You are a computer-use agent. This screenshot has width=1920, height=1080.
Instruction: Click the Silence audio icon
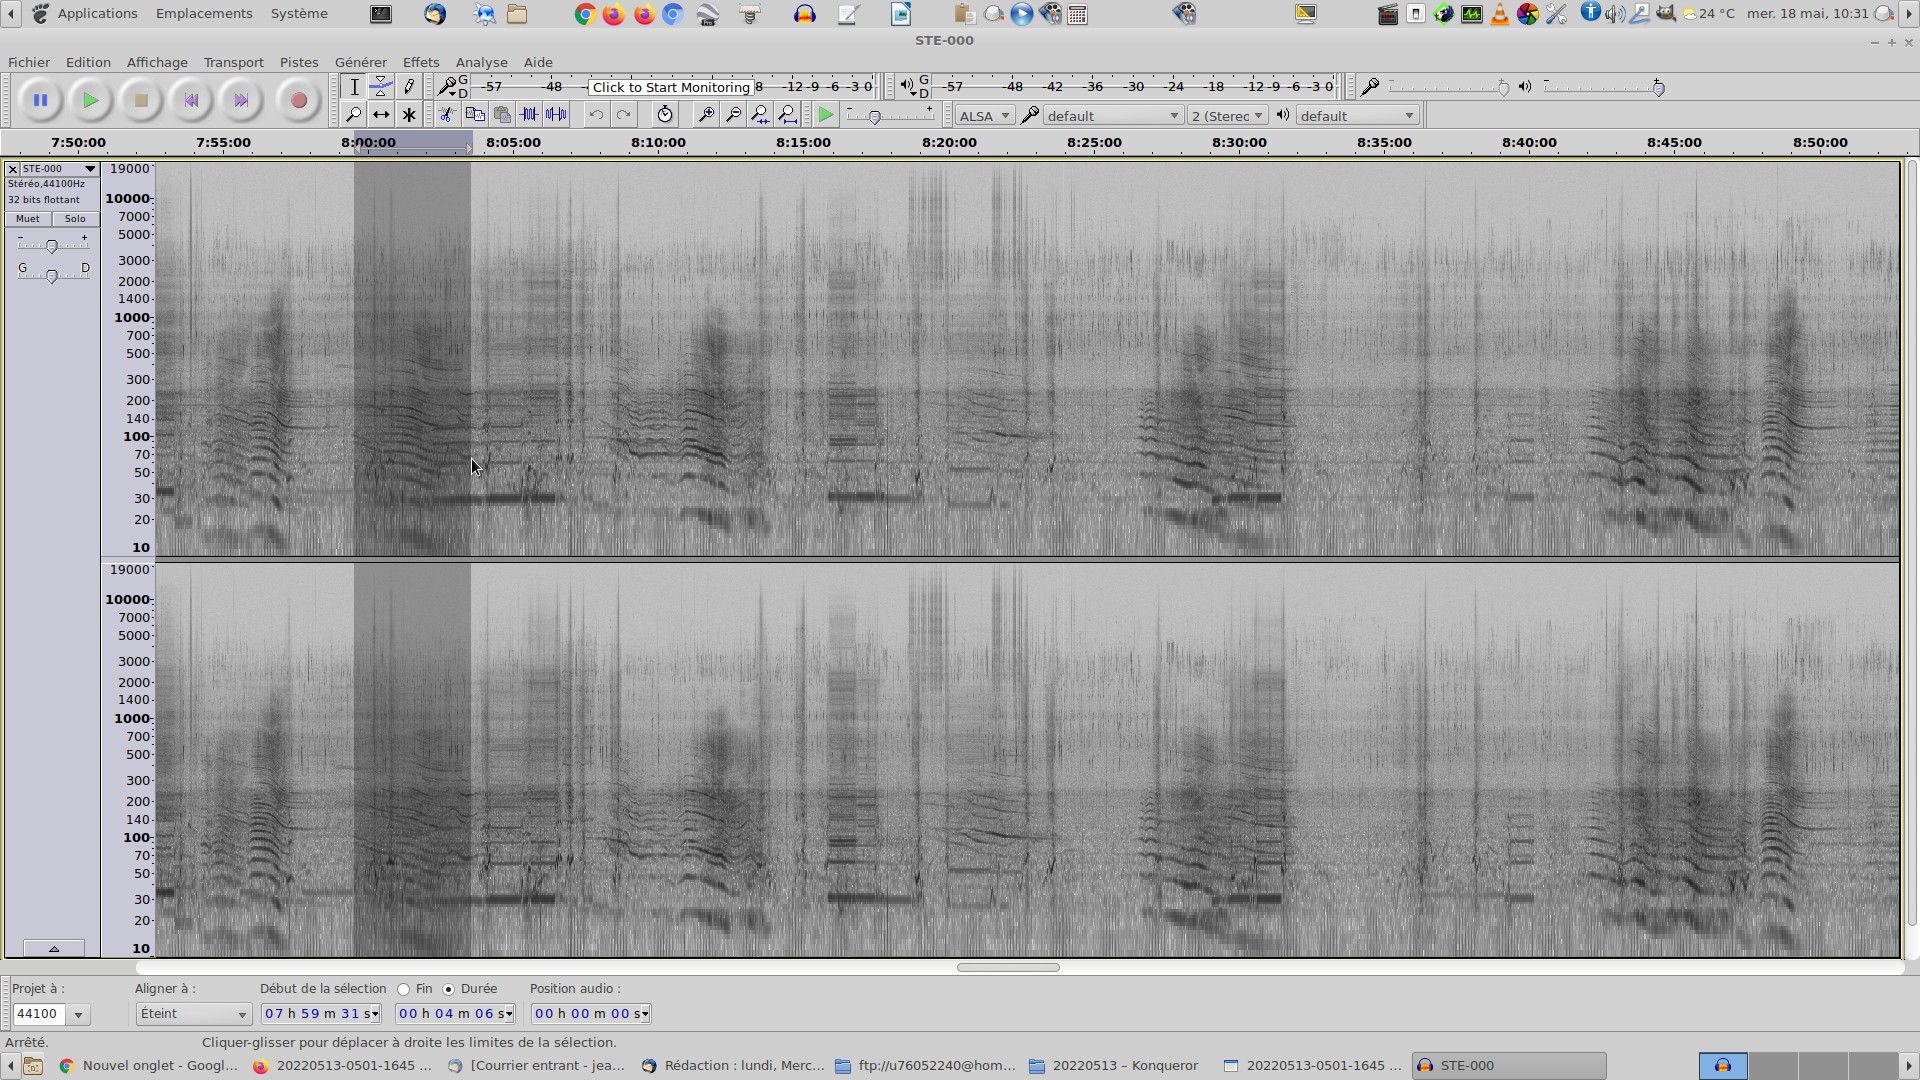click(556, 115)
